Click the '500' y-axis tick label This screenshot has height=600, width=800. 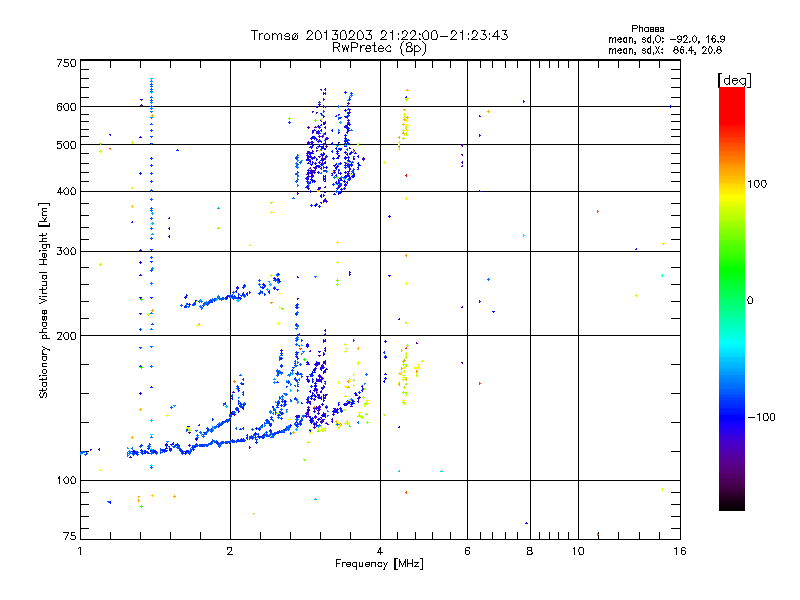point(66,145)
